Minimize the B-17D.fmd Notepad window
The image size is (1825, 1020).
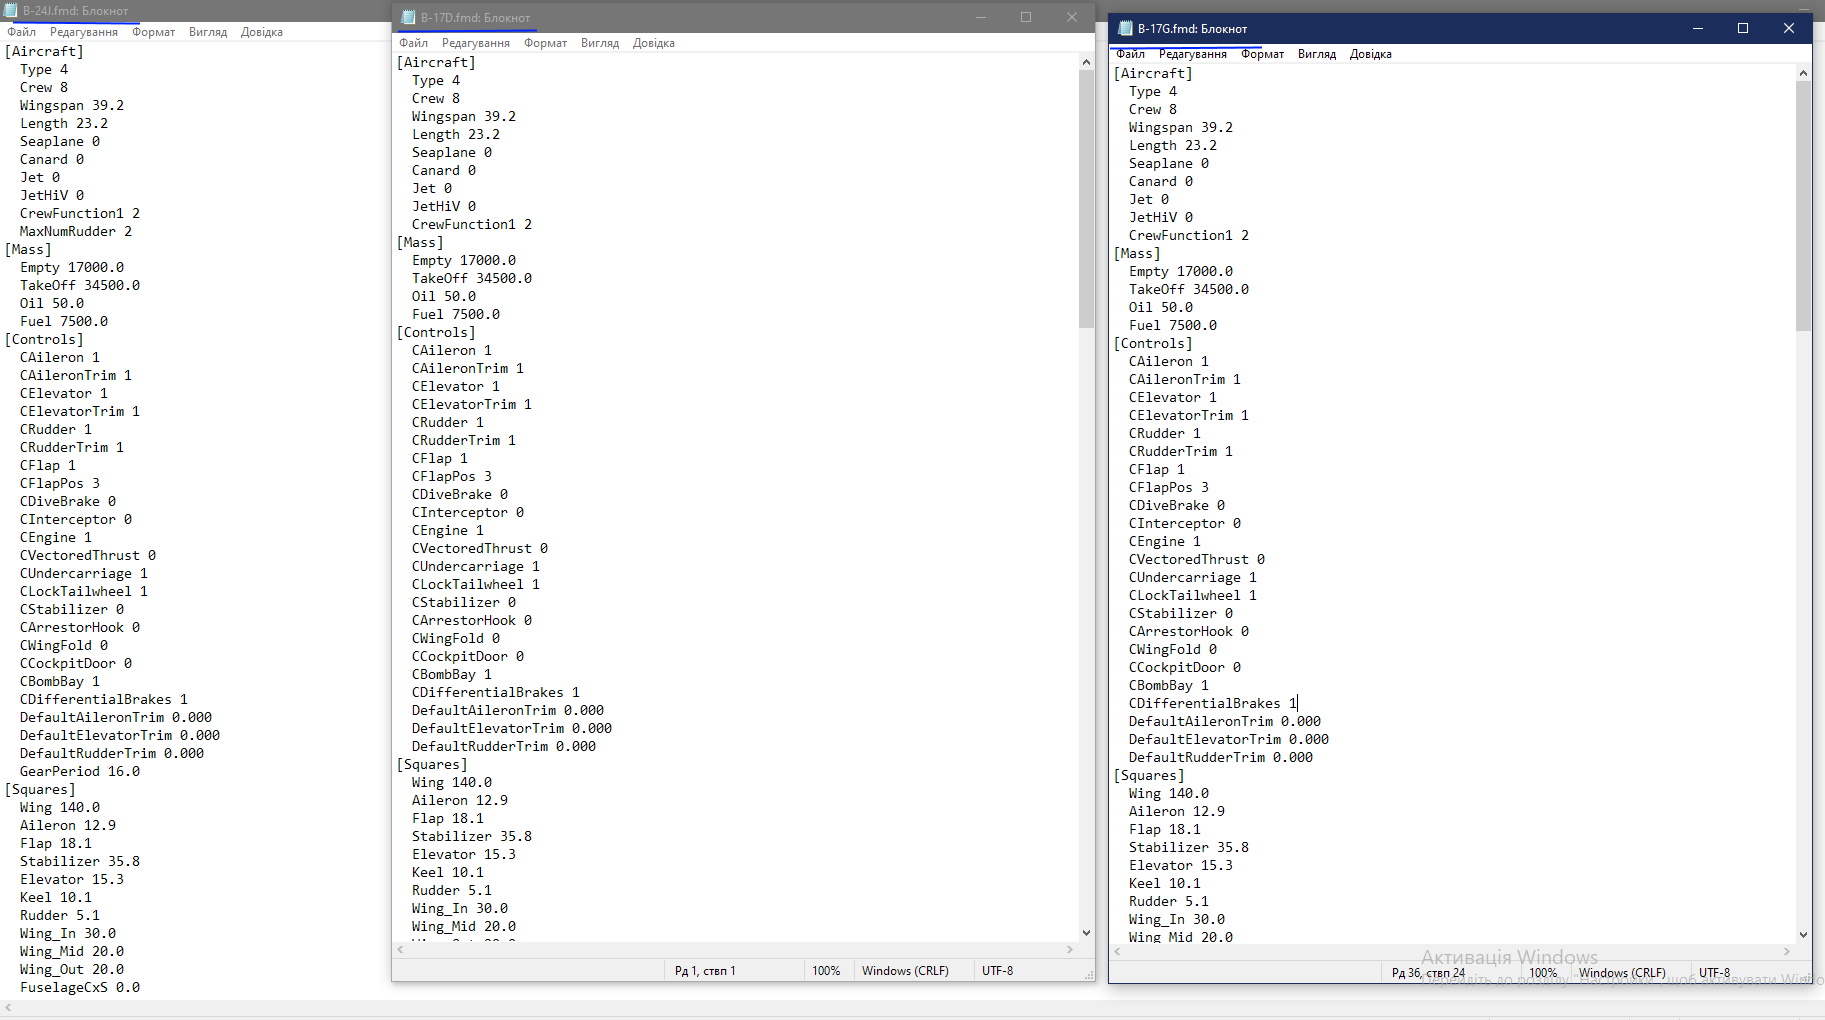[980, 17]
